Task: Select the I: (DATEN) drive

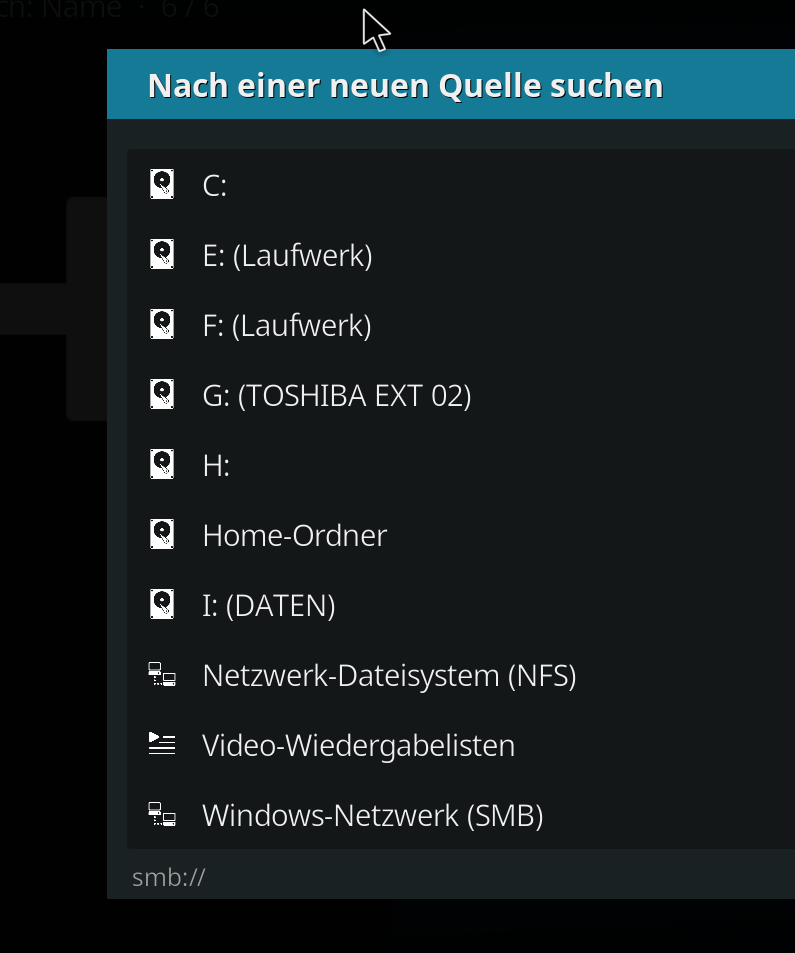Action: [x=461, y=605]
